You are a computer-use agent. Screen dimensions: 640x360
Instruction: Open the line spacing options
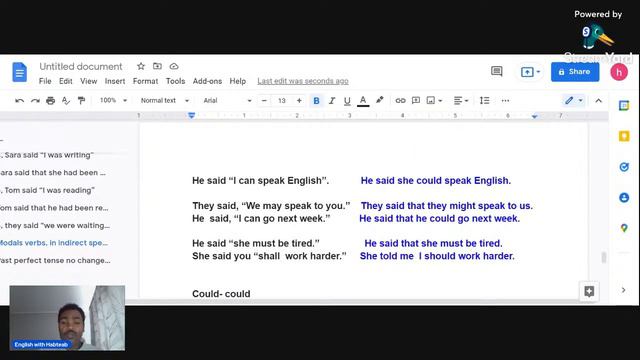coord(484,100)
